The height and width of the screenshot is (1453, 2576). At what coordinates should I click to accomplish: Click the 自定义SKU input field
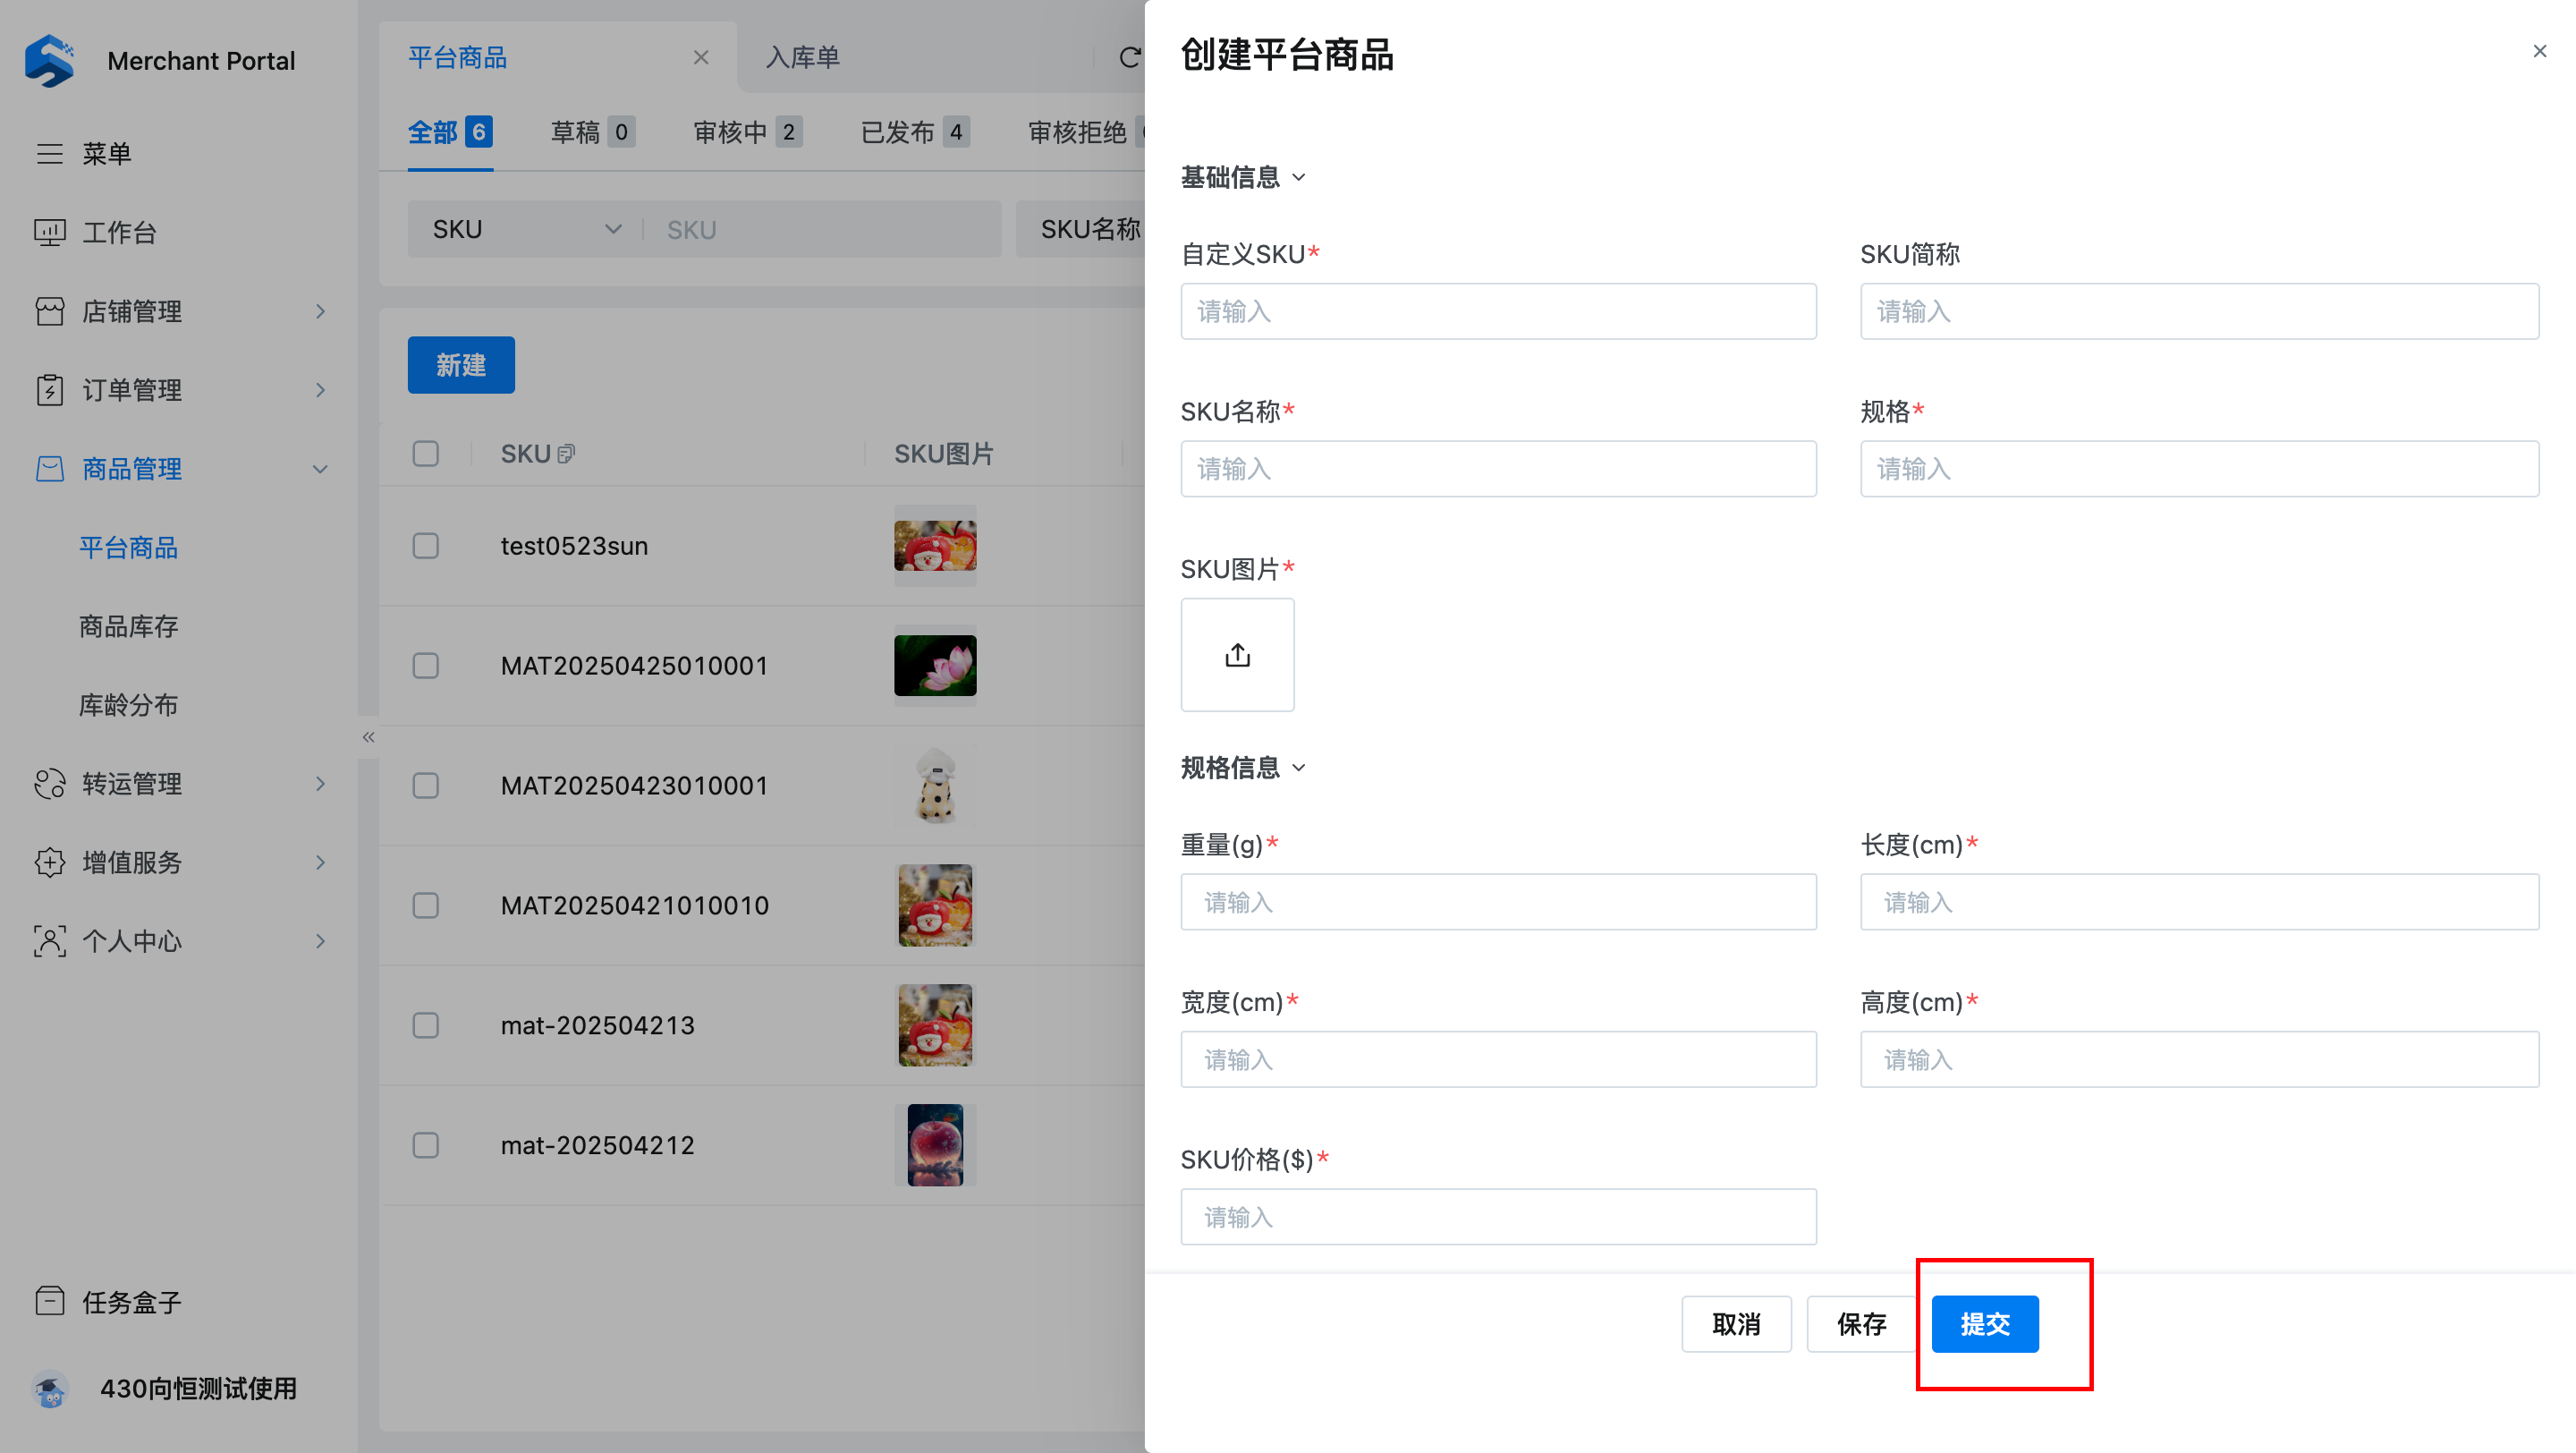pyautogui.click(x=1497, y=311)
